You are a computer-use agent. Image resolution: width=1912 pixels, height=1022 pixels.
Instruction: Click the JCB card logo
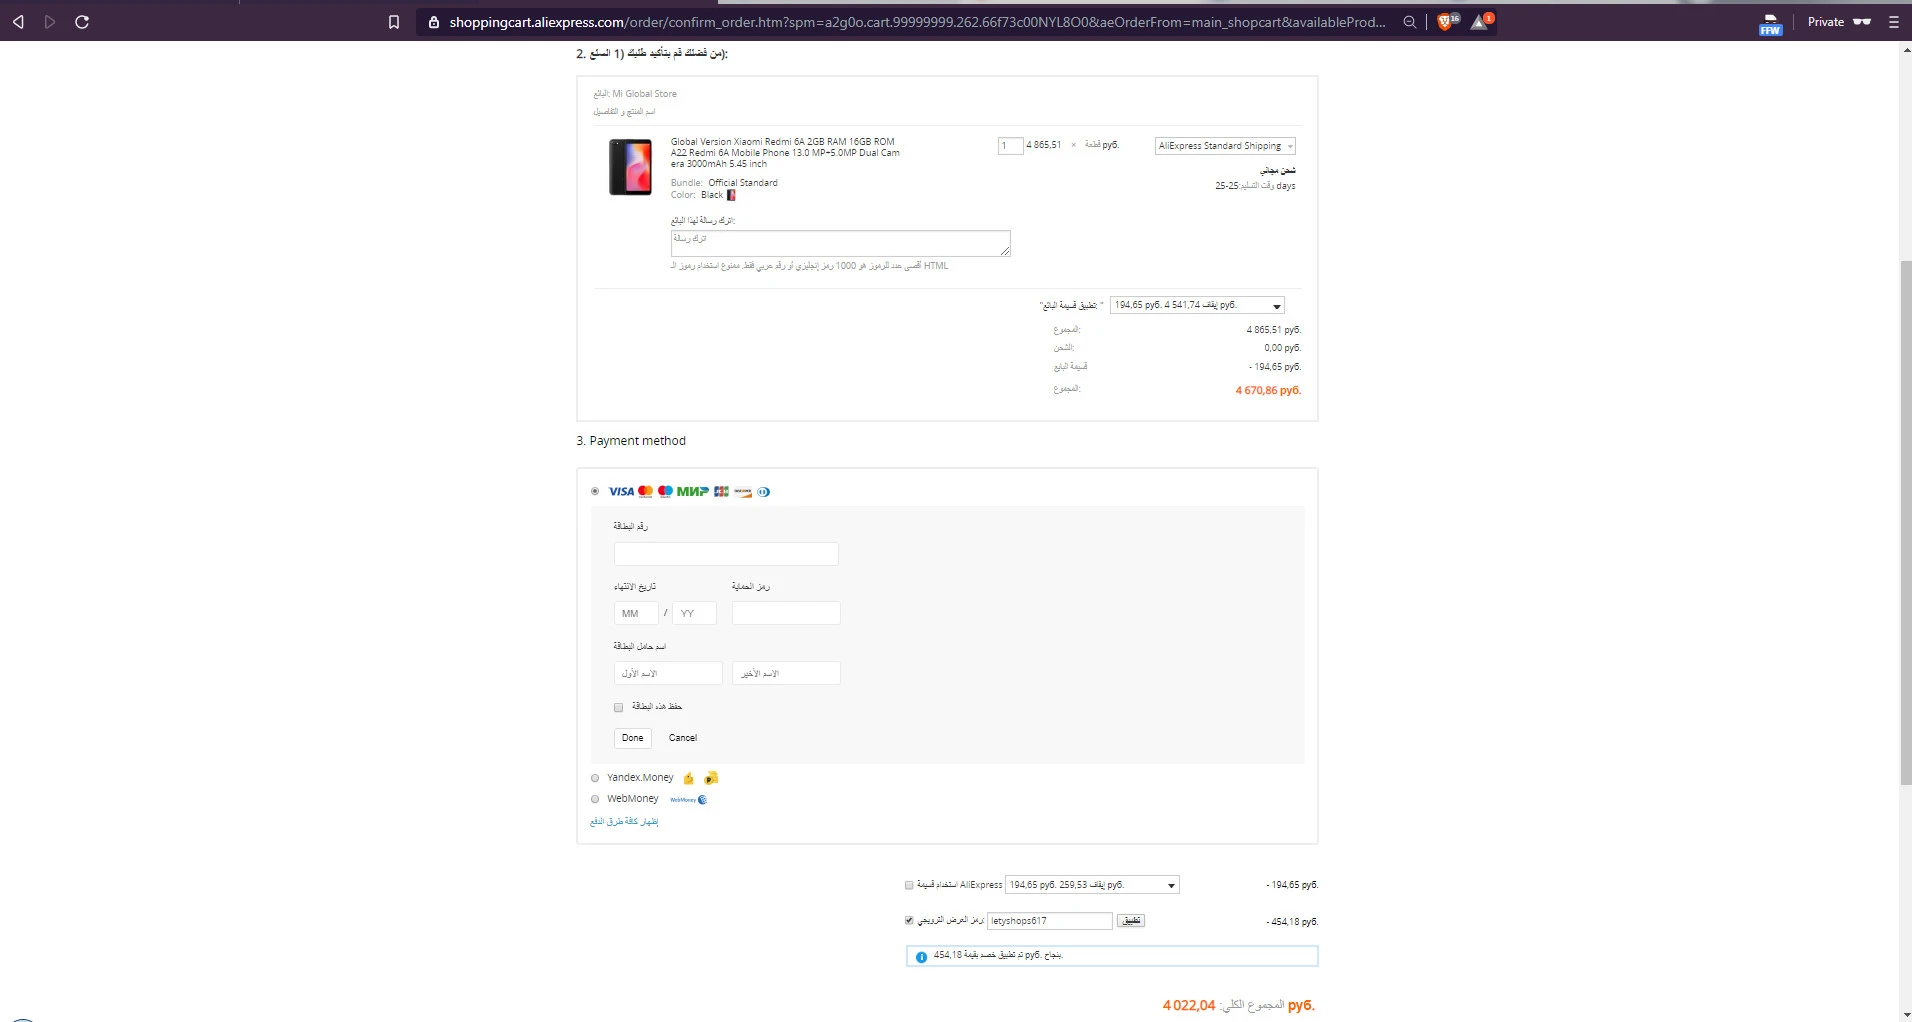[721, 491]
